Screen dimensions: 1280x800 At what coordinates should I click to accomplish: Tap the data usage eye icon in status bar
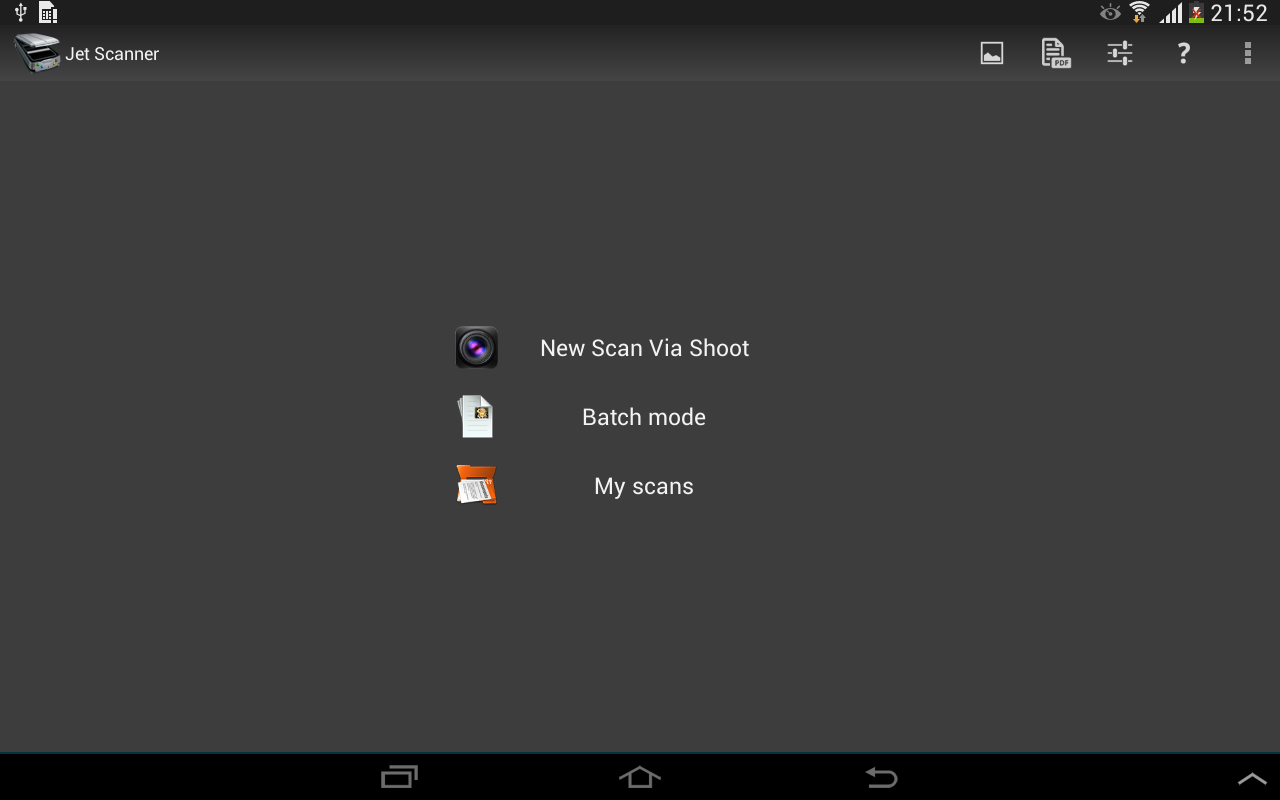(x=1108, y=13)
